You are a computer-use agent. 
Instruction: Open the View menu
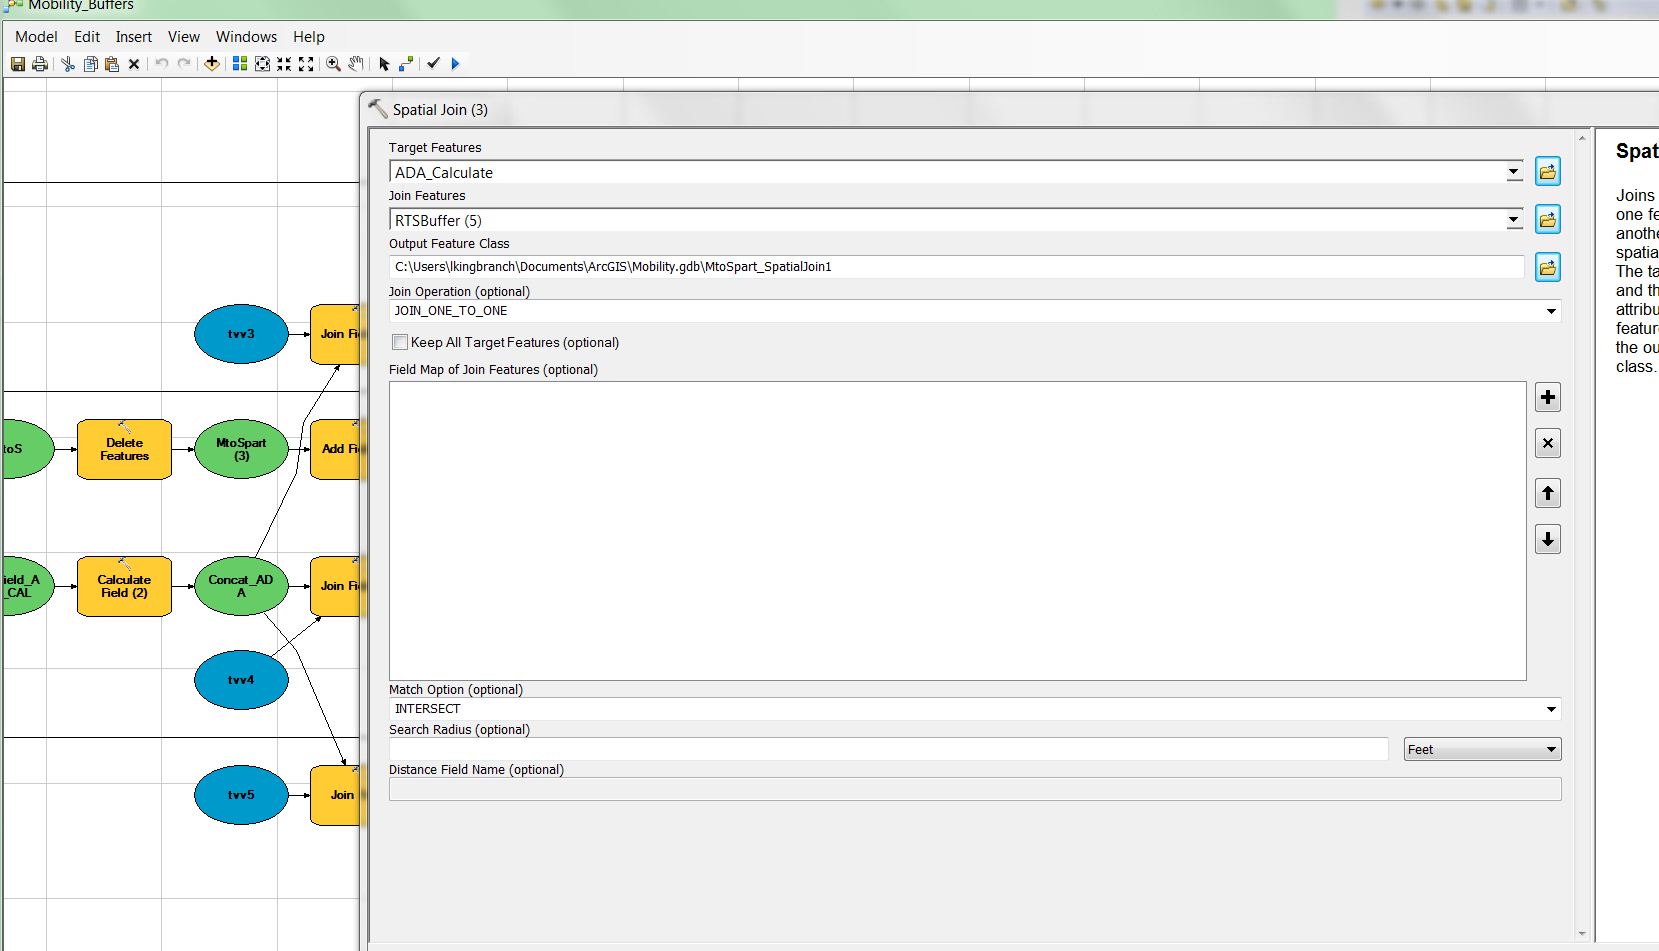(184, 37)
